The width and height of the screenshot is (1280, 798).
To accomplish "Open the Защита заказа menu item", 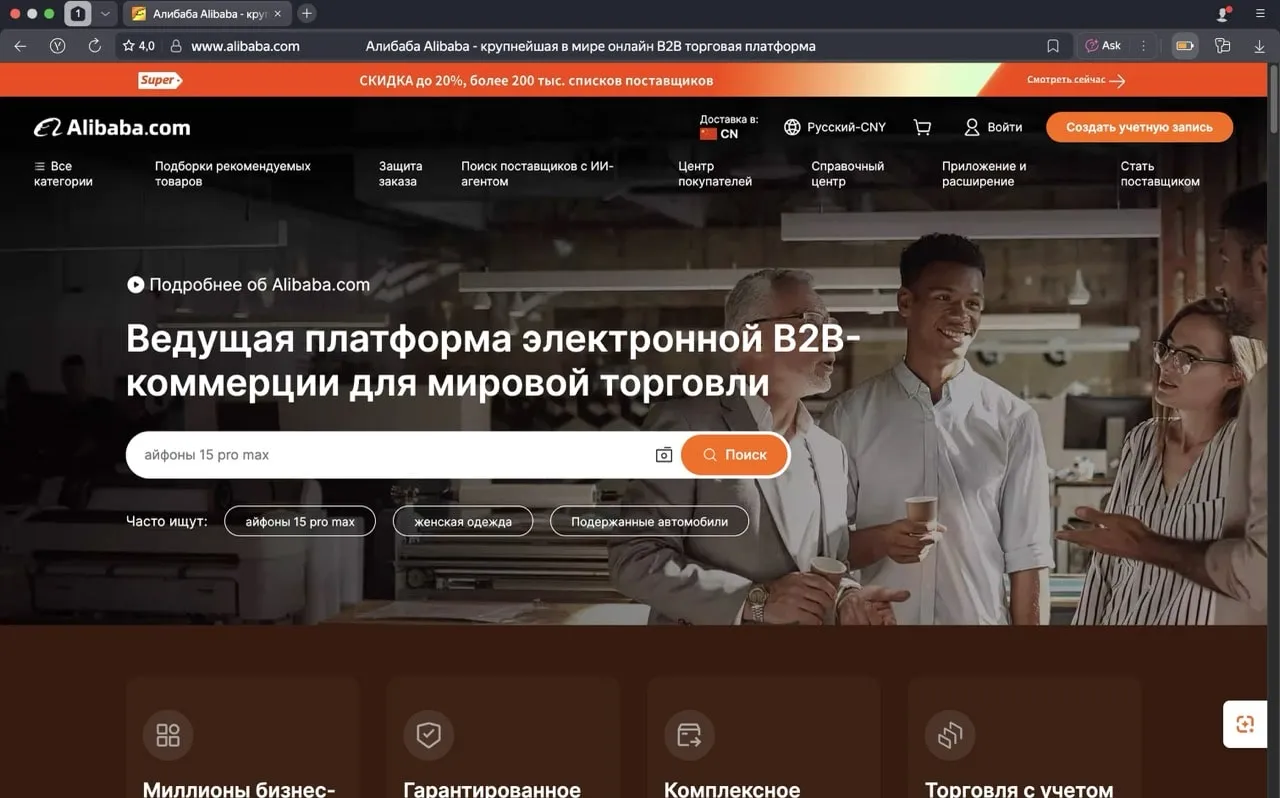I will coord(400,174).
